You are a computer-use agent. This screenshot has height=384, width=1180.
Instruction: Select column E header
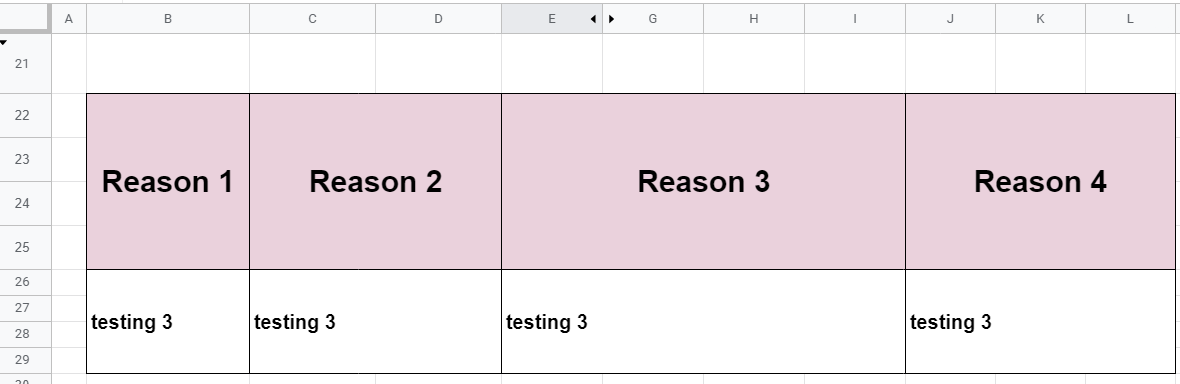click(552, 19)
